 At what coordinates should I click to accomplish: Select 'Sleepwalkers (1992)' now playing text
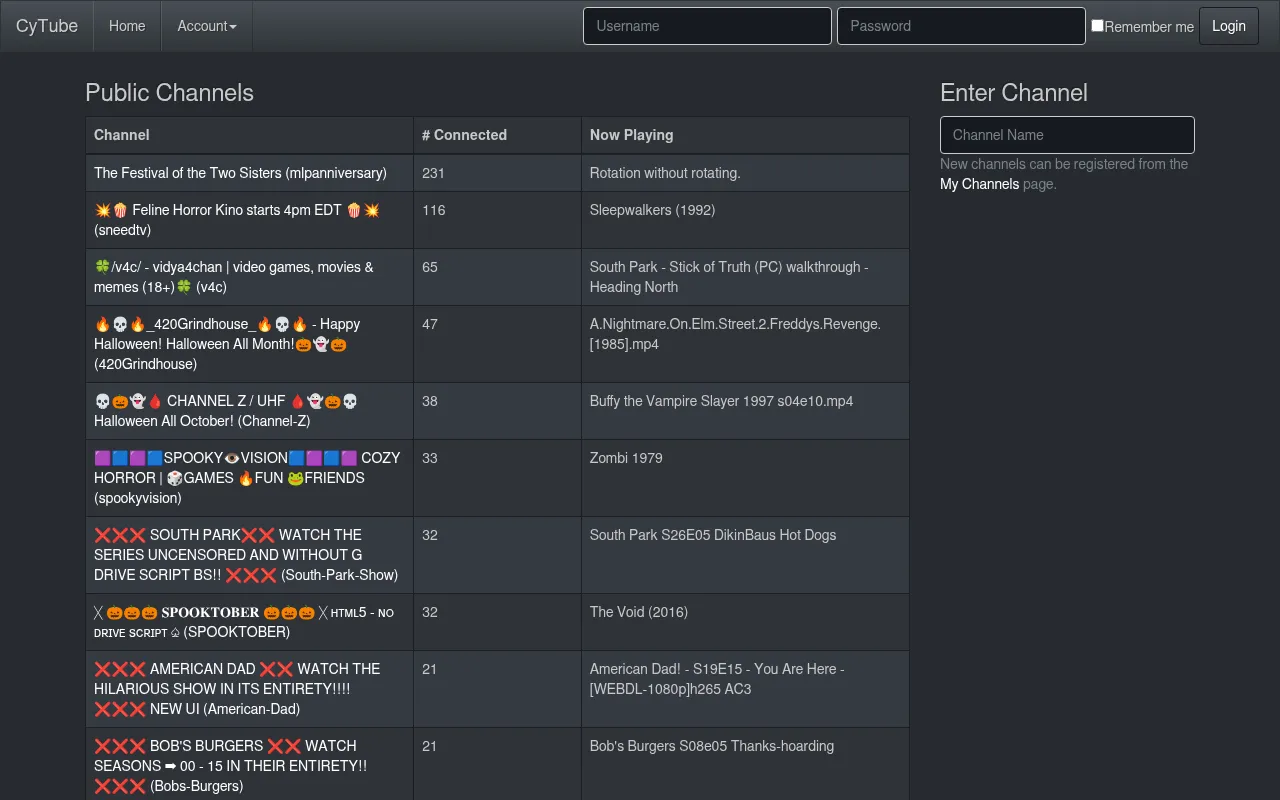pos(652,210)
